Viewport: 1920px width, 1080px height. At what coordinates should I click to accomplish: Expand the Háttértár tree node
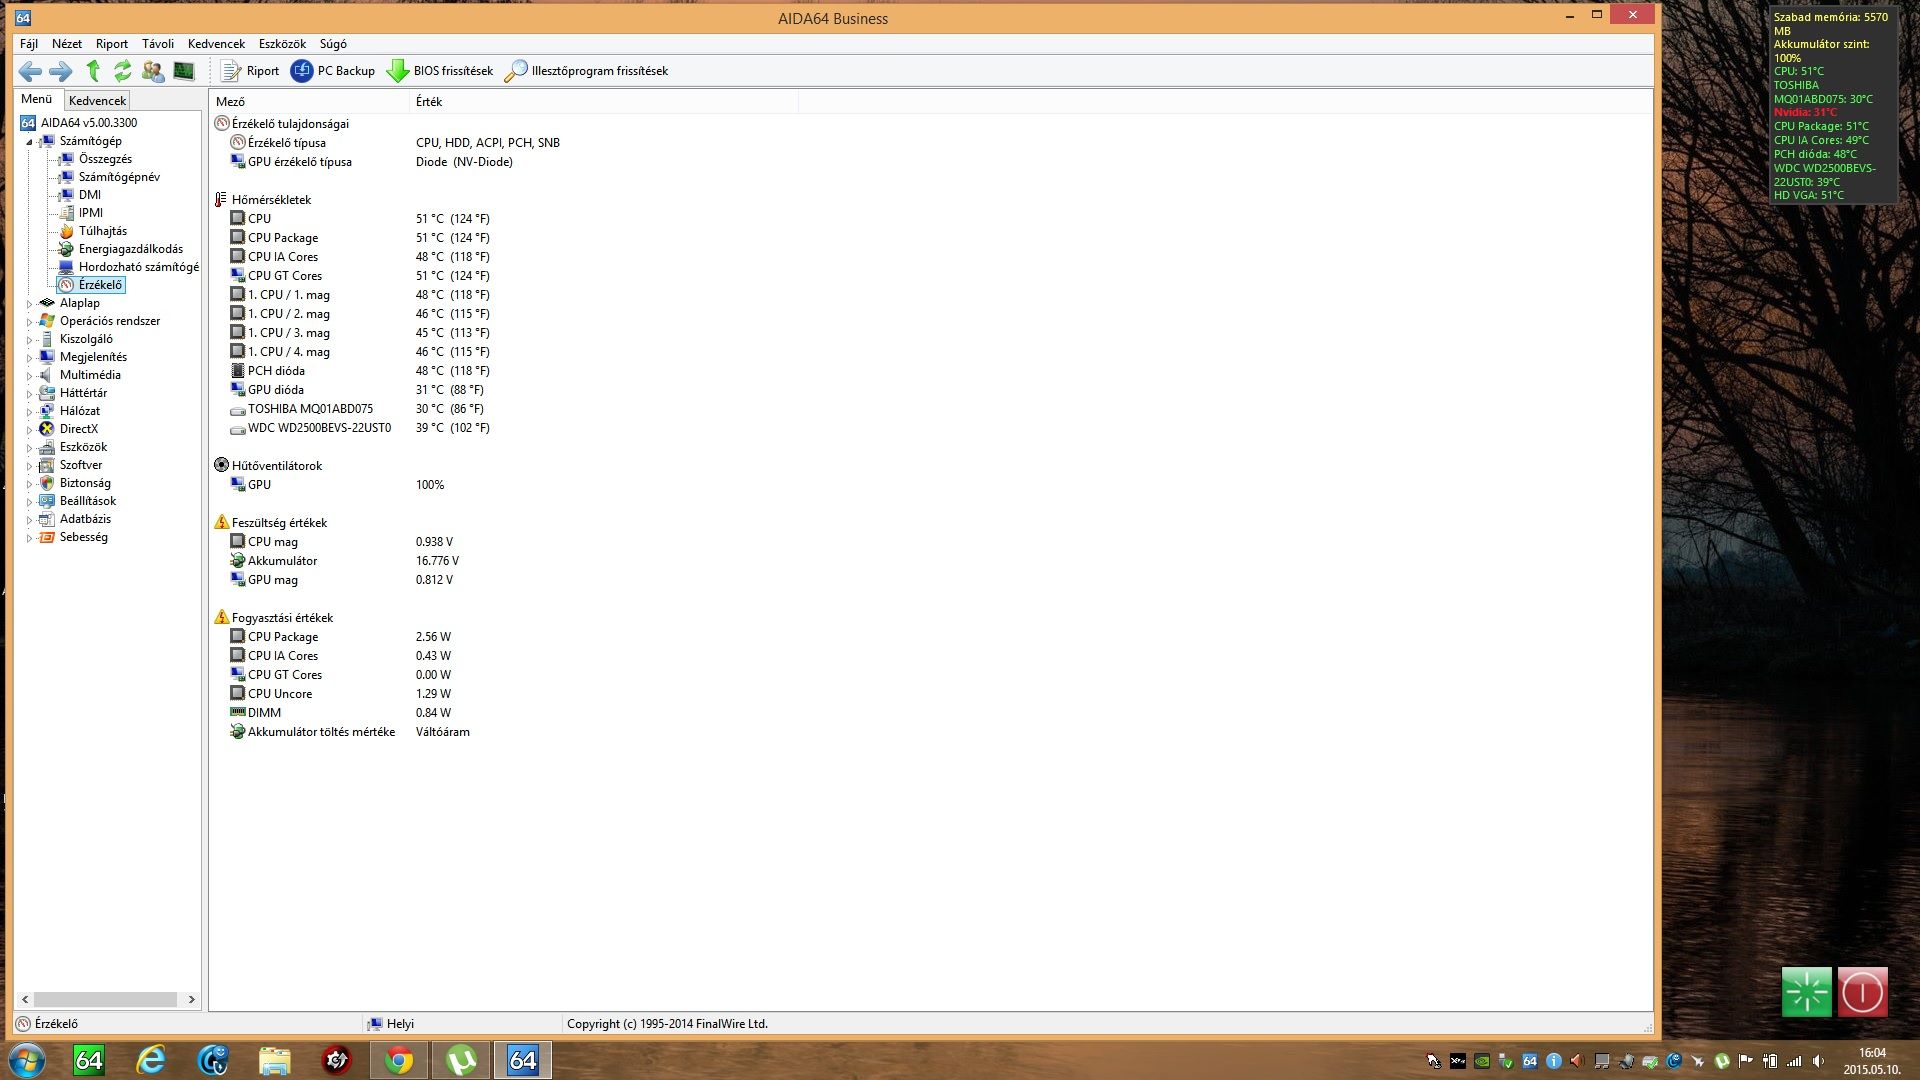pyautogui.click(x=29, y=394)
